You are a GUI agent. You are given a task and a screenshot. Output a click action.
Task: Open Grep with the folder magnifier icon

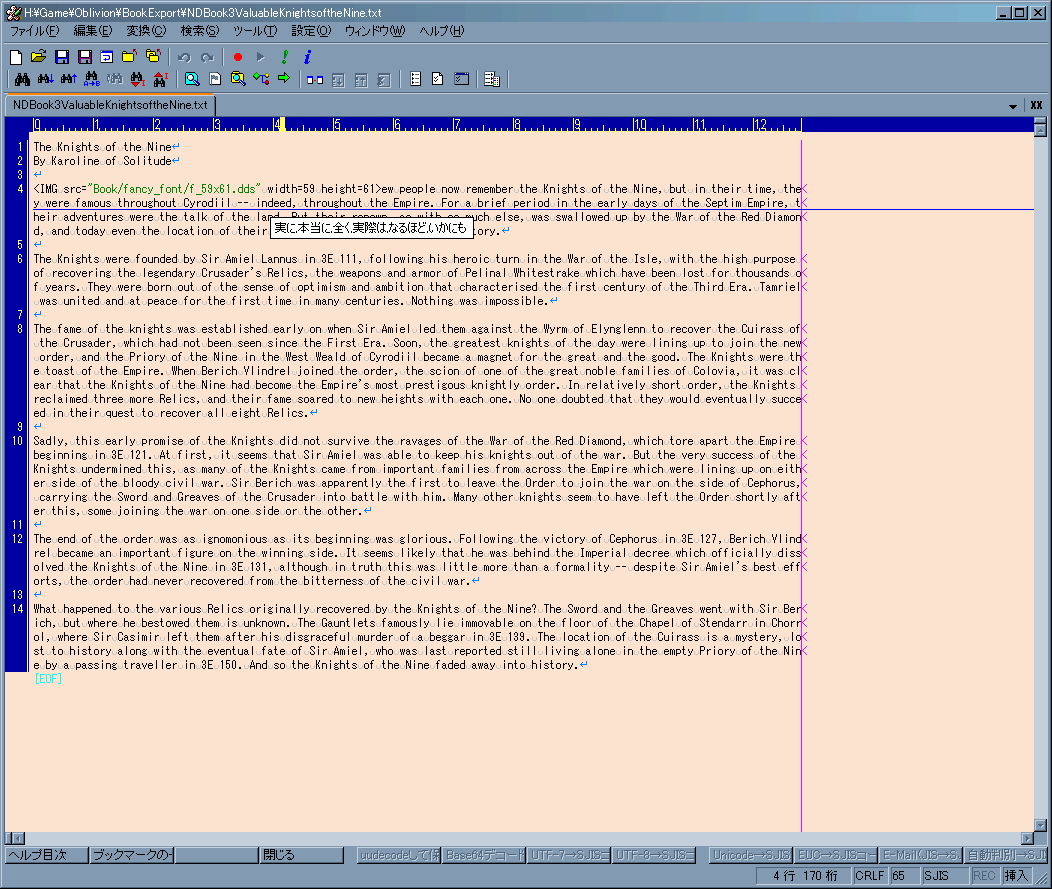[238, 80]
